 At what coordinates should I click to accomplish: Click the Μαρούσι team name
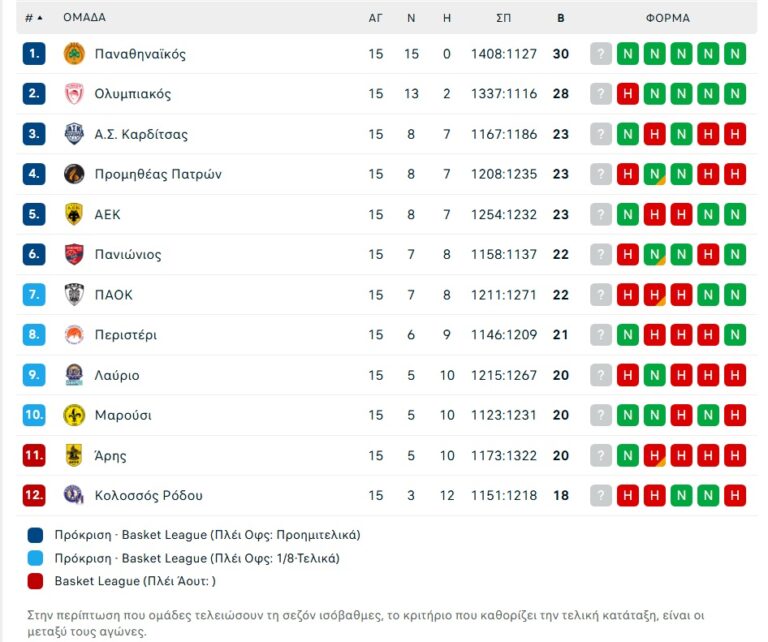(x=123, y=415)
